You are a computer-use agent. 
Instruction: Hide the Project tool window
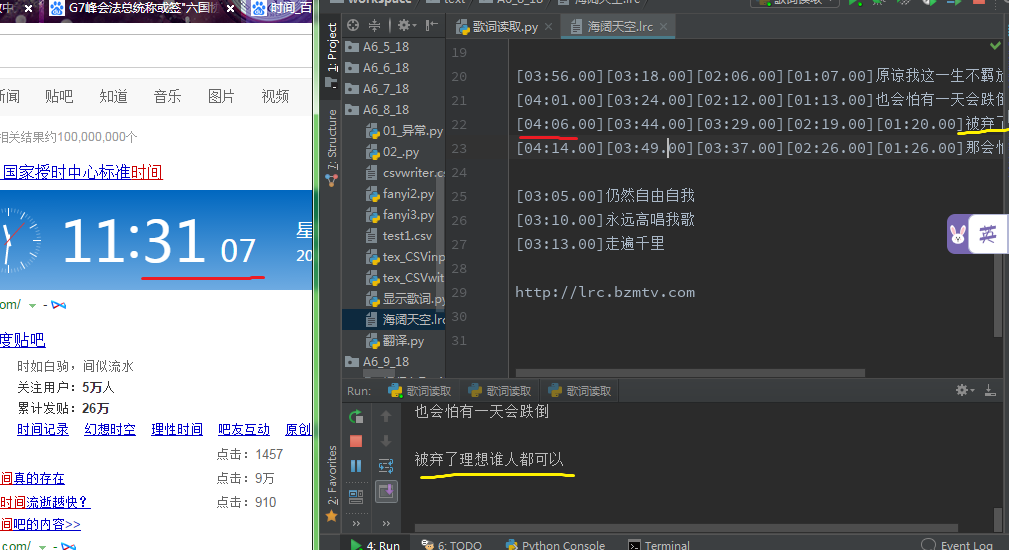click(x=431, y=25)
